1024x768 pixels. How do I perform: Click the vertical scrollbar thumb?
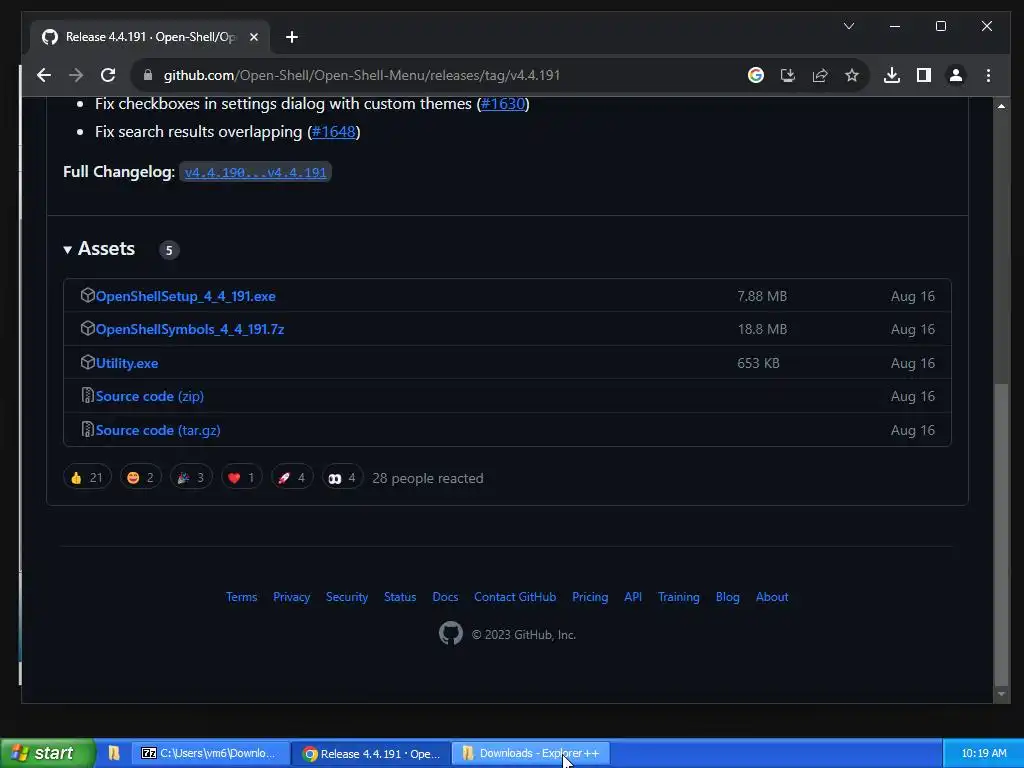[1001, 533]
